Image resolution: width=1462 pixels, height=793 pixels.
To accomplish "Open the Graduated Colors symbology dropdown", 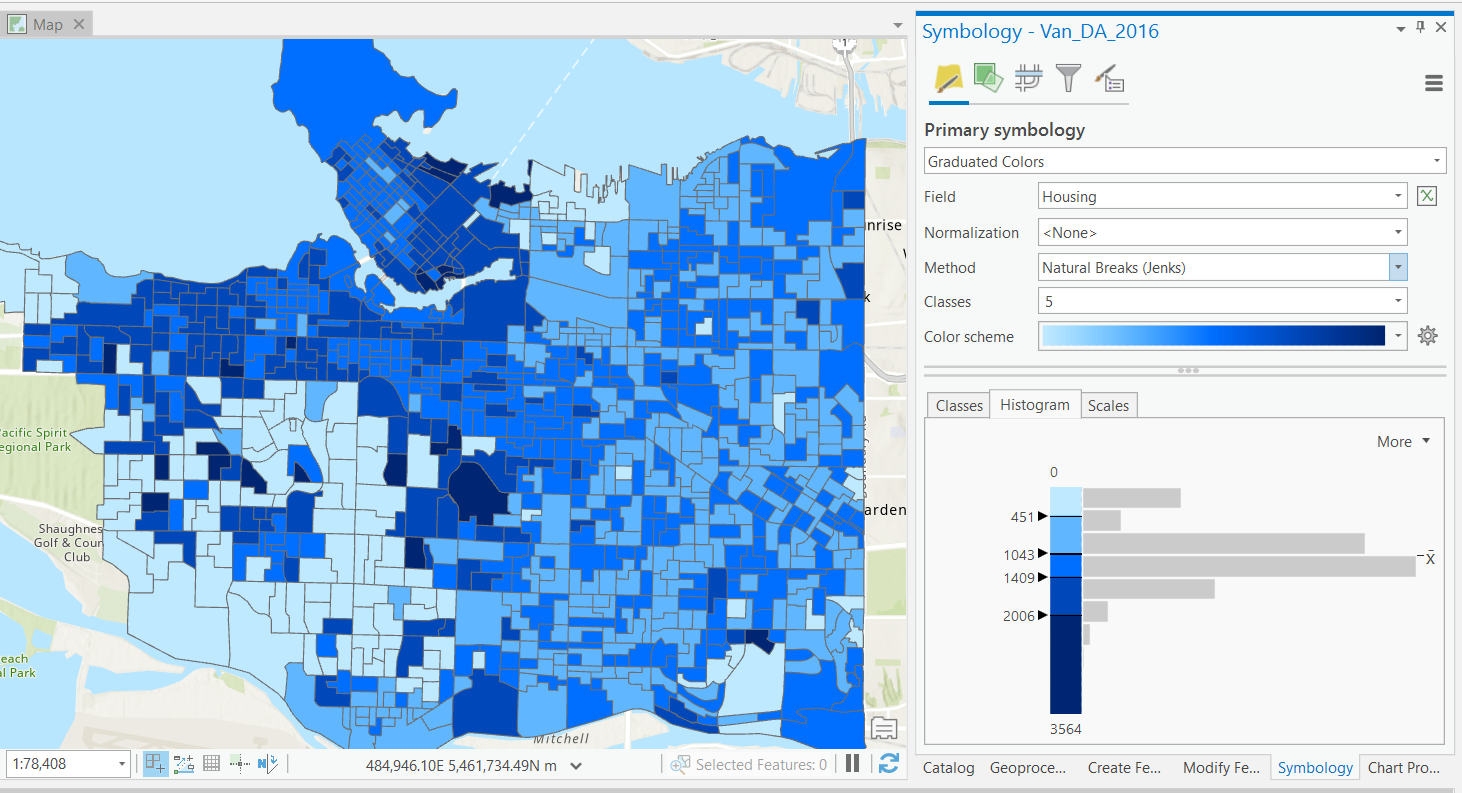I will [x=1185, y=161].
